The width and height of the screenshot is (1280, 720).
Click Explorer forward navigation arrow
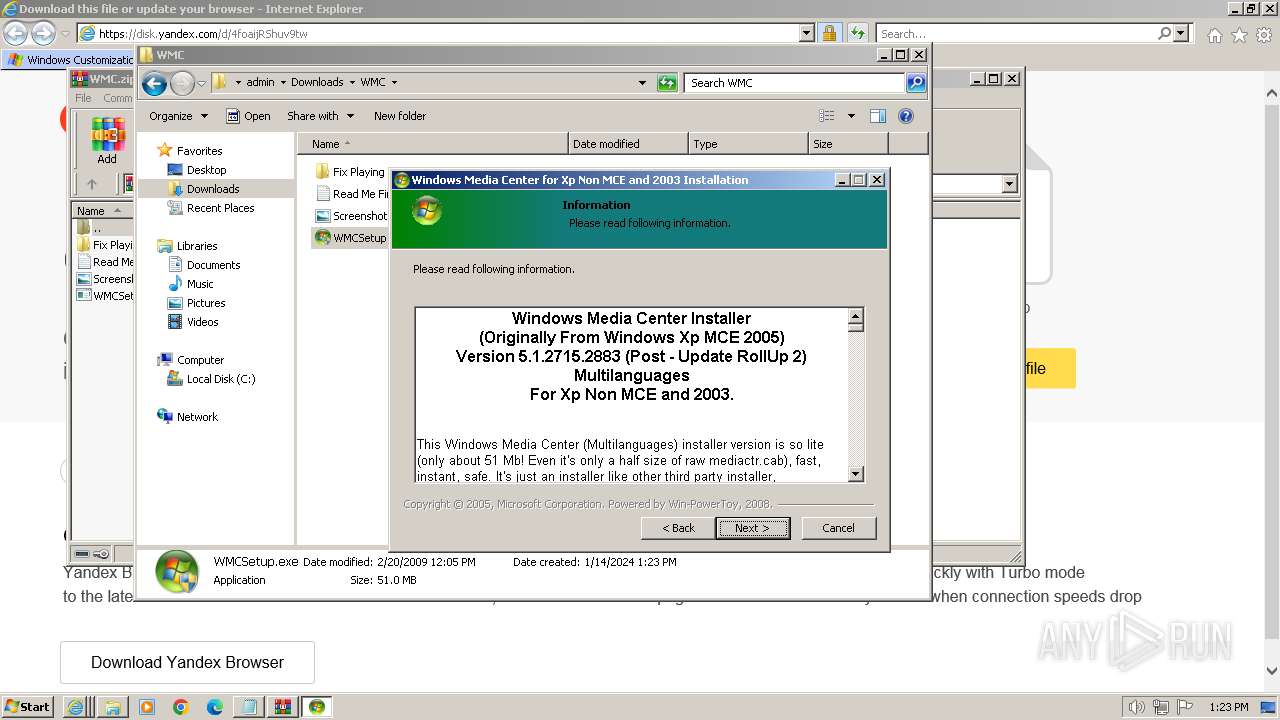tap(182, 83)
